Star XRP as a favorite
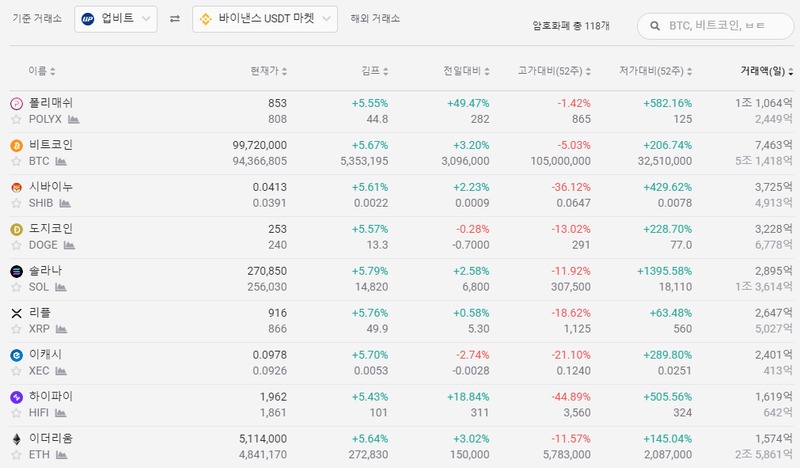 (x=16, y=329)
